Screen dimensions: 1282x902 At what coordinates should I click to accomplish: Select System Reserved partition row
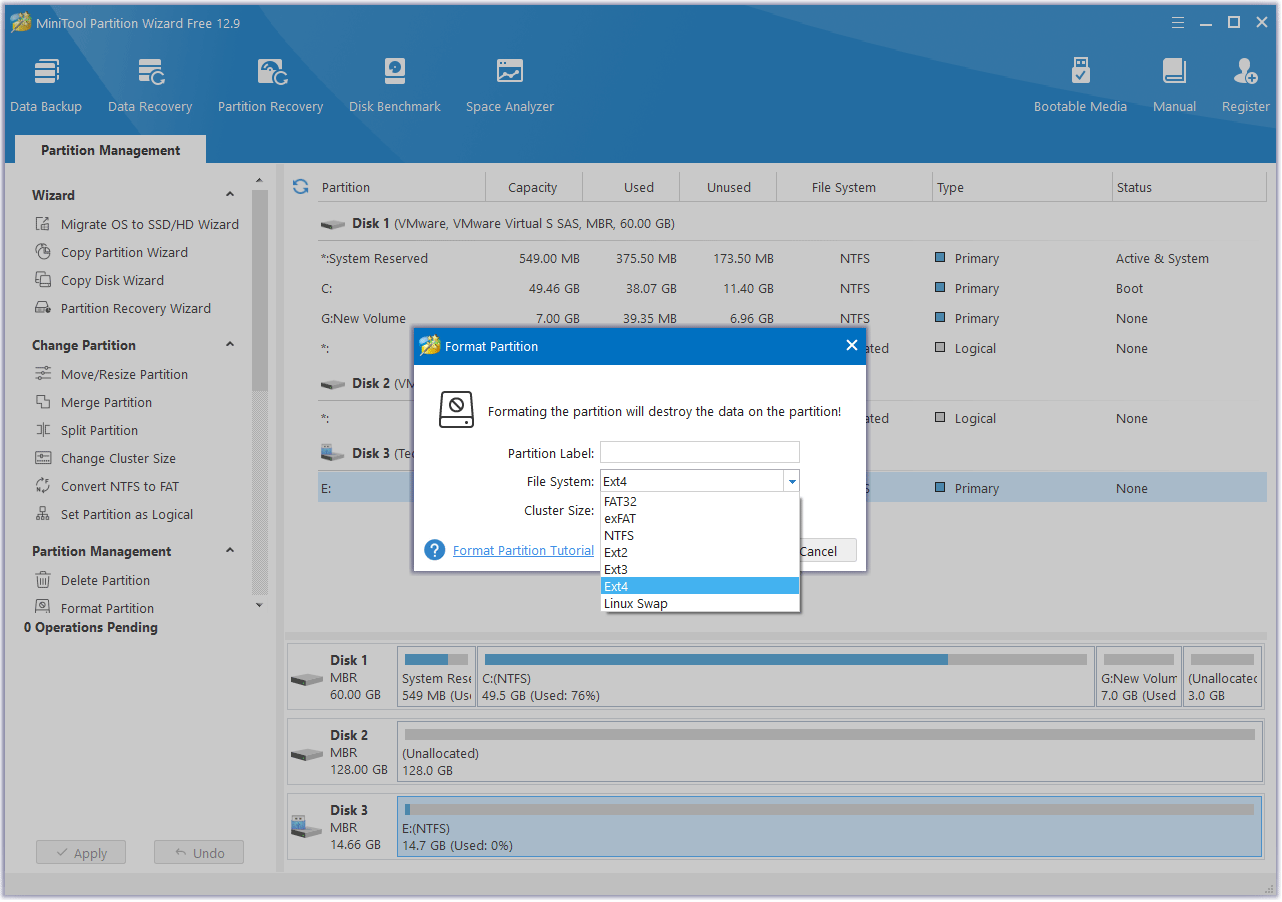click(792, 258)
